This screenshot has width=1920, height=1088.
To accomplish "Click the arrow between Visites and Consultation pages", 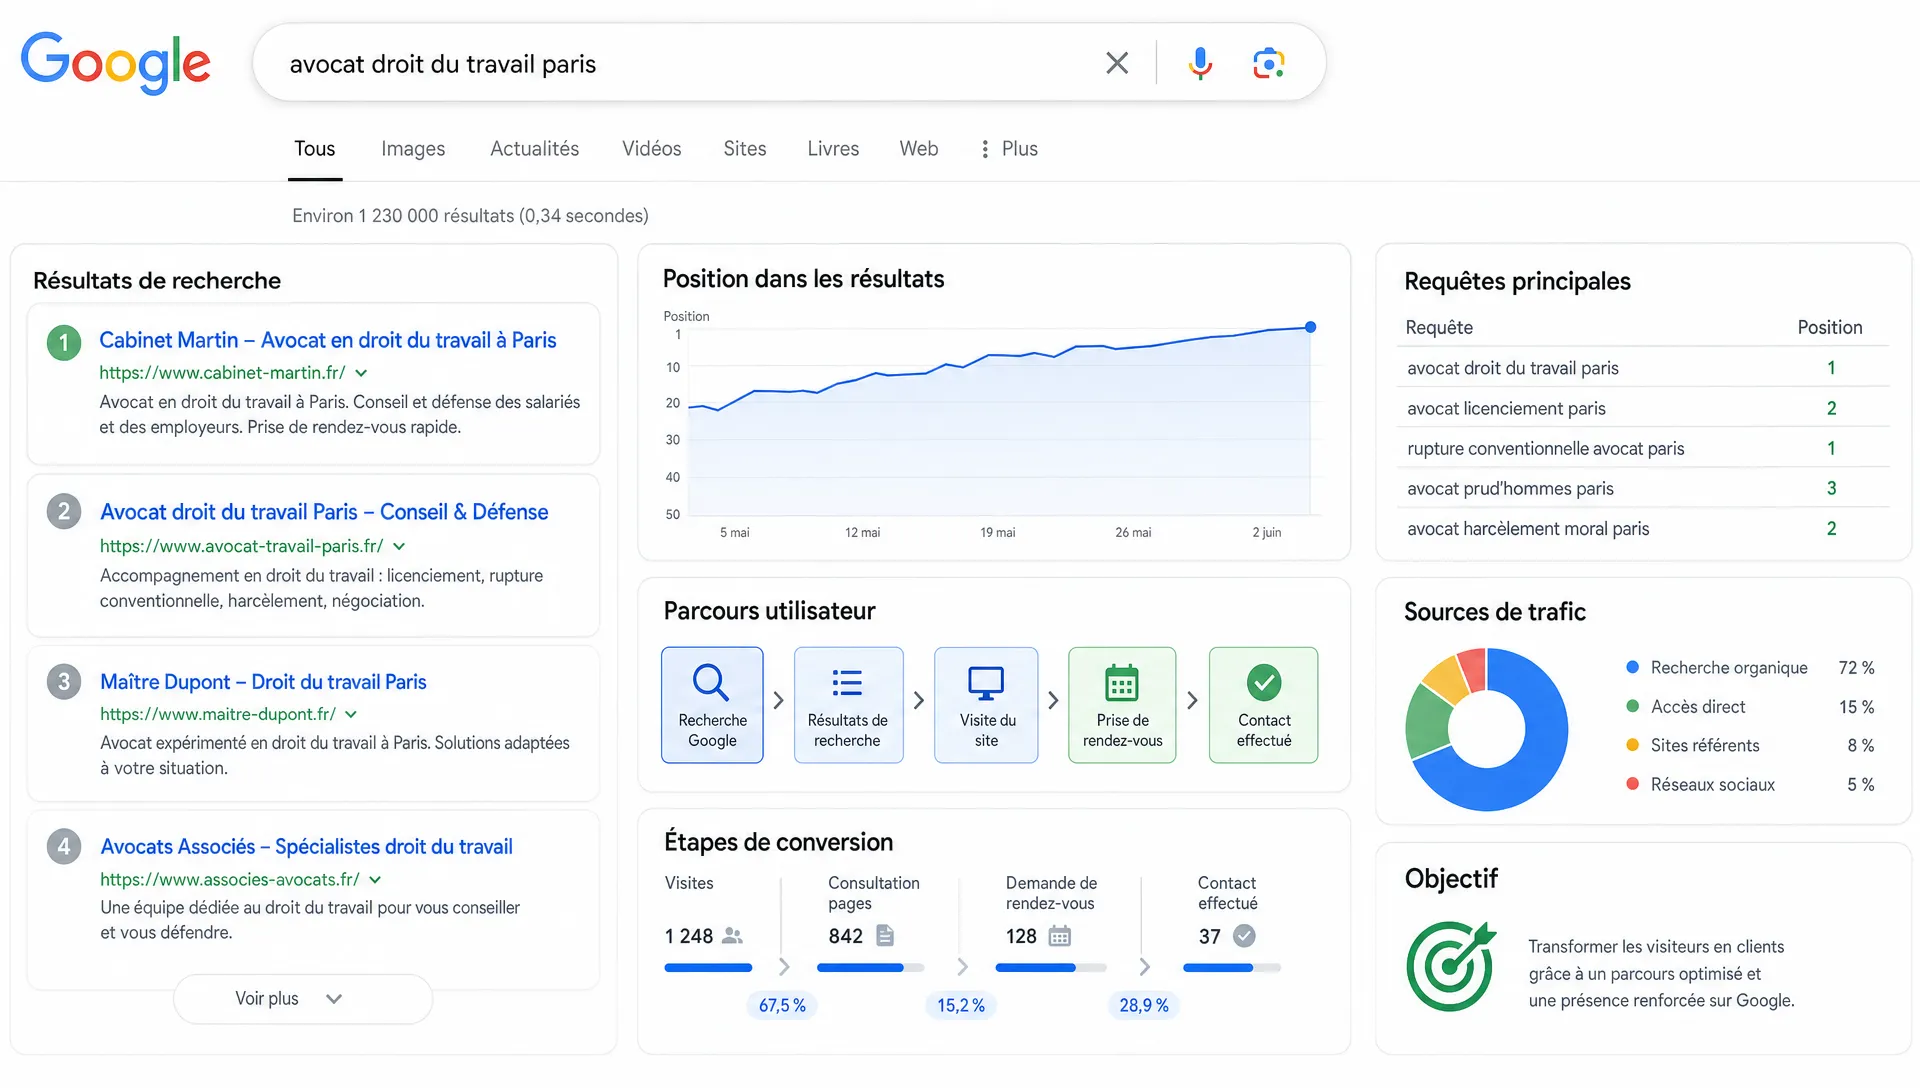I will 784,967.
